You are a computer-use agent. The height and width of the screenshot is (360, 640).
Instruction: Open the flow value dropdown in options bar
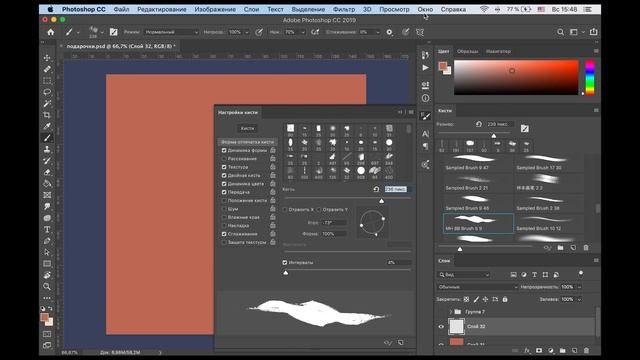(303, 32)
